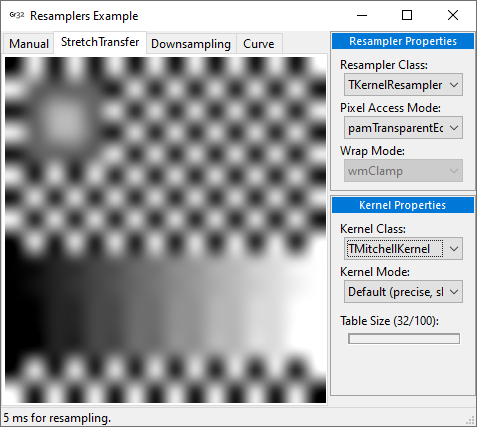Screen dimensions: 477x427
Task: Maximize the Resamplers Example window
Action: (x=407, y=15)
